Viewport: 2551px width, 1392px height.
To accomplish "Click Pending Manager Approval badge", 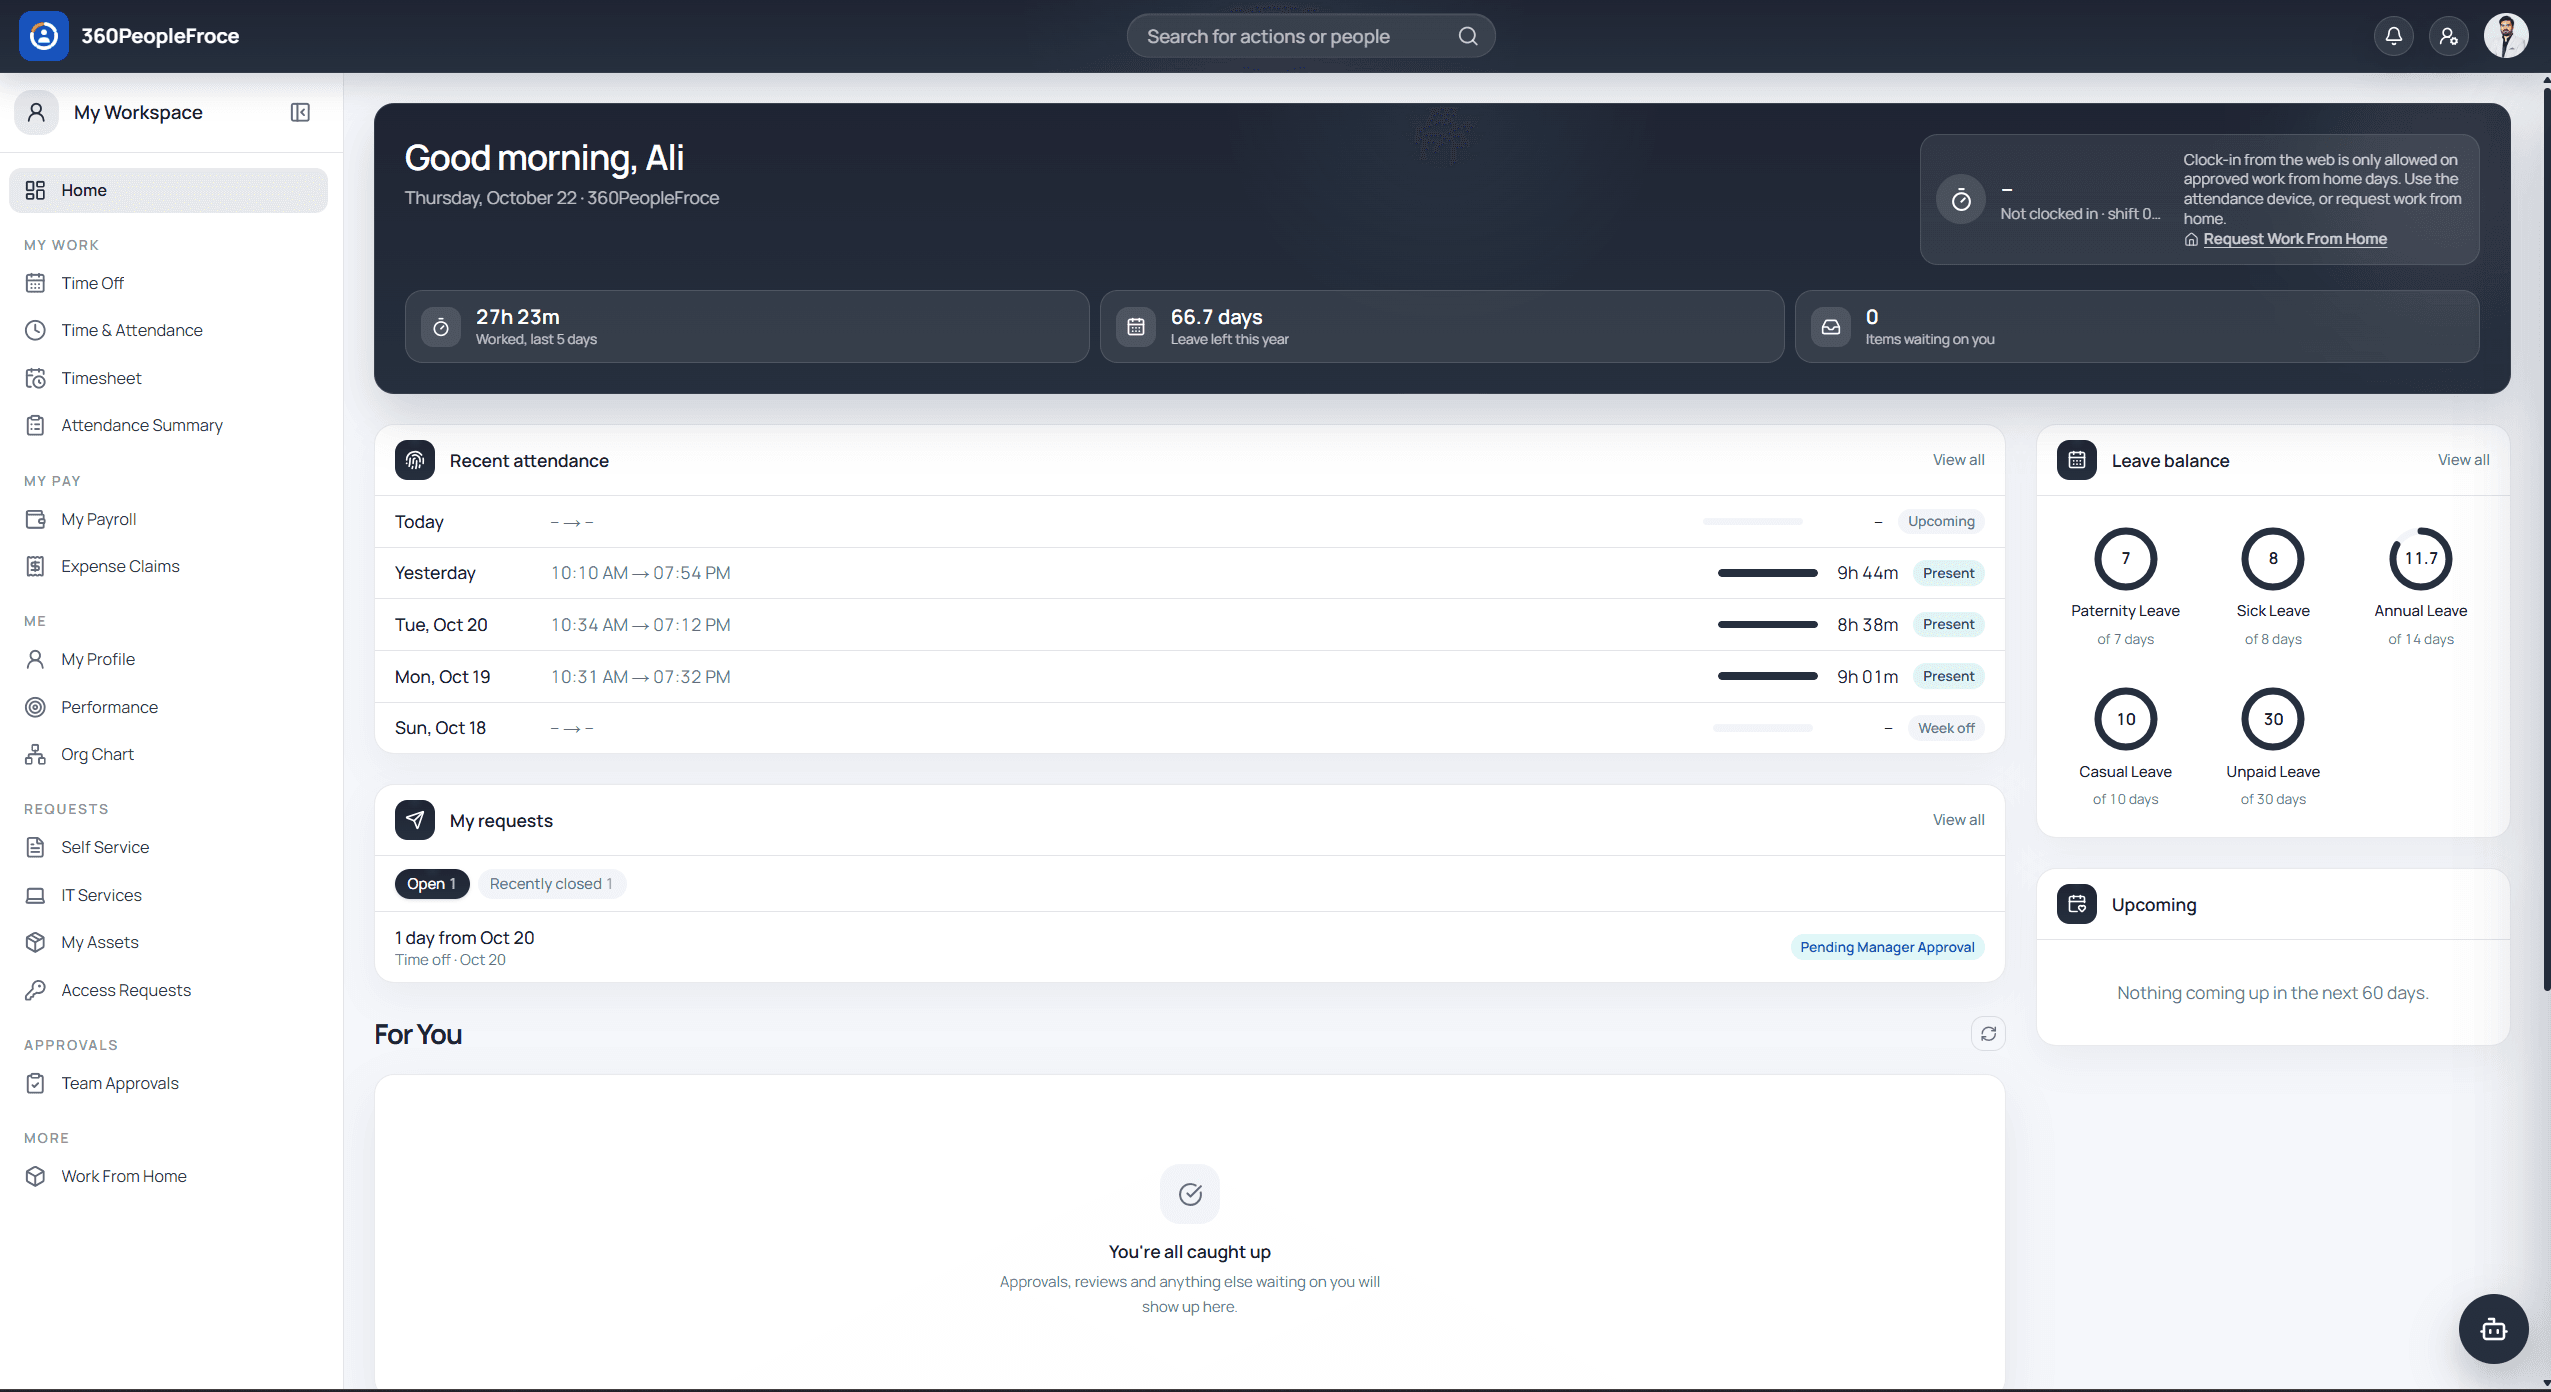I will pyautogui.click(x=1886, y=947).
